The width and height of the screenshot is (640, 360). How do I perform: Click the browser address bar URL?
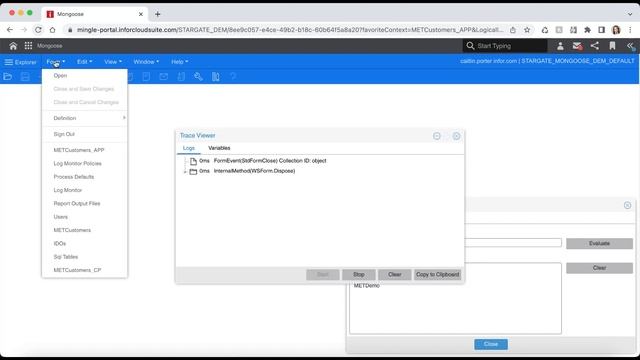pyautogui.click(x=290, y=30)
